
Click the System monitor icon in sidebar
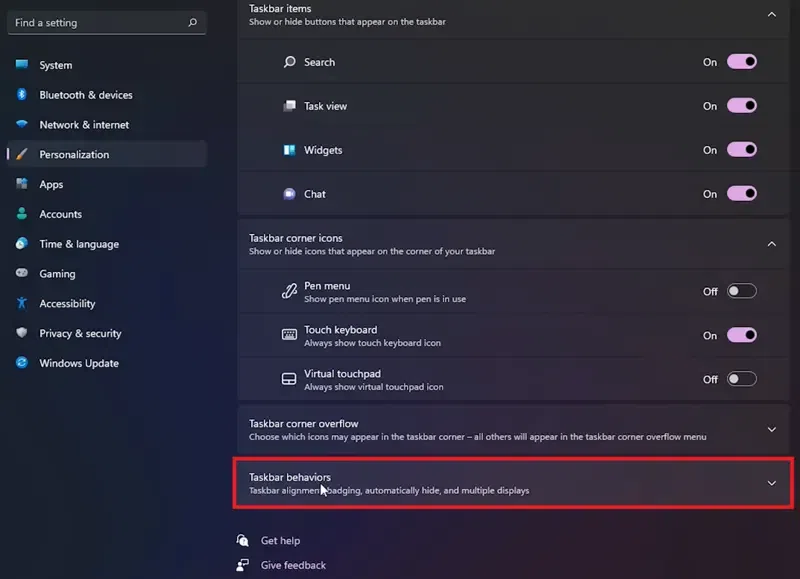[x=21, y=64]
